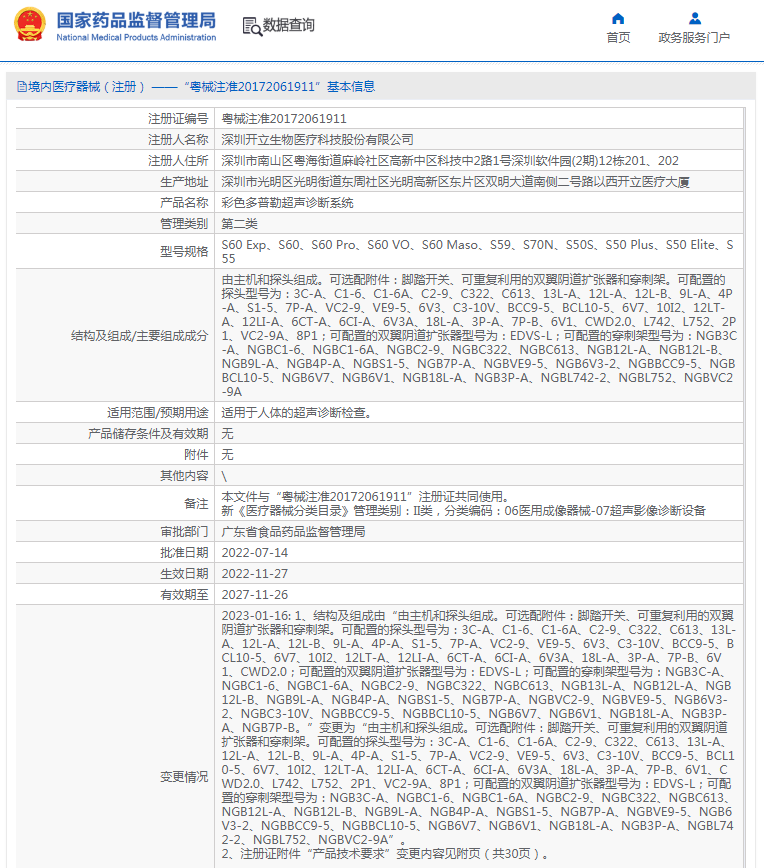Click the 政务服务门户 user portal icon
The height and width of the screenshot is (868, 764).
pos(695,19)
